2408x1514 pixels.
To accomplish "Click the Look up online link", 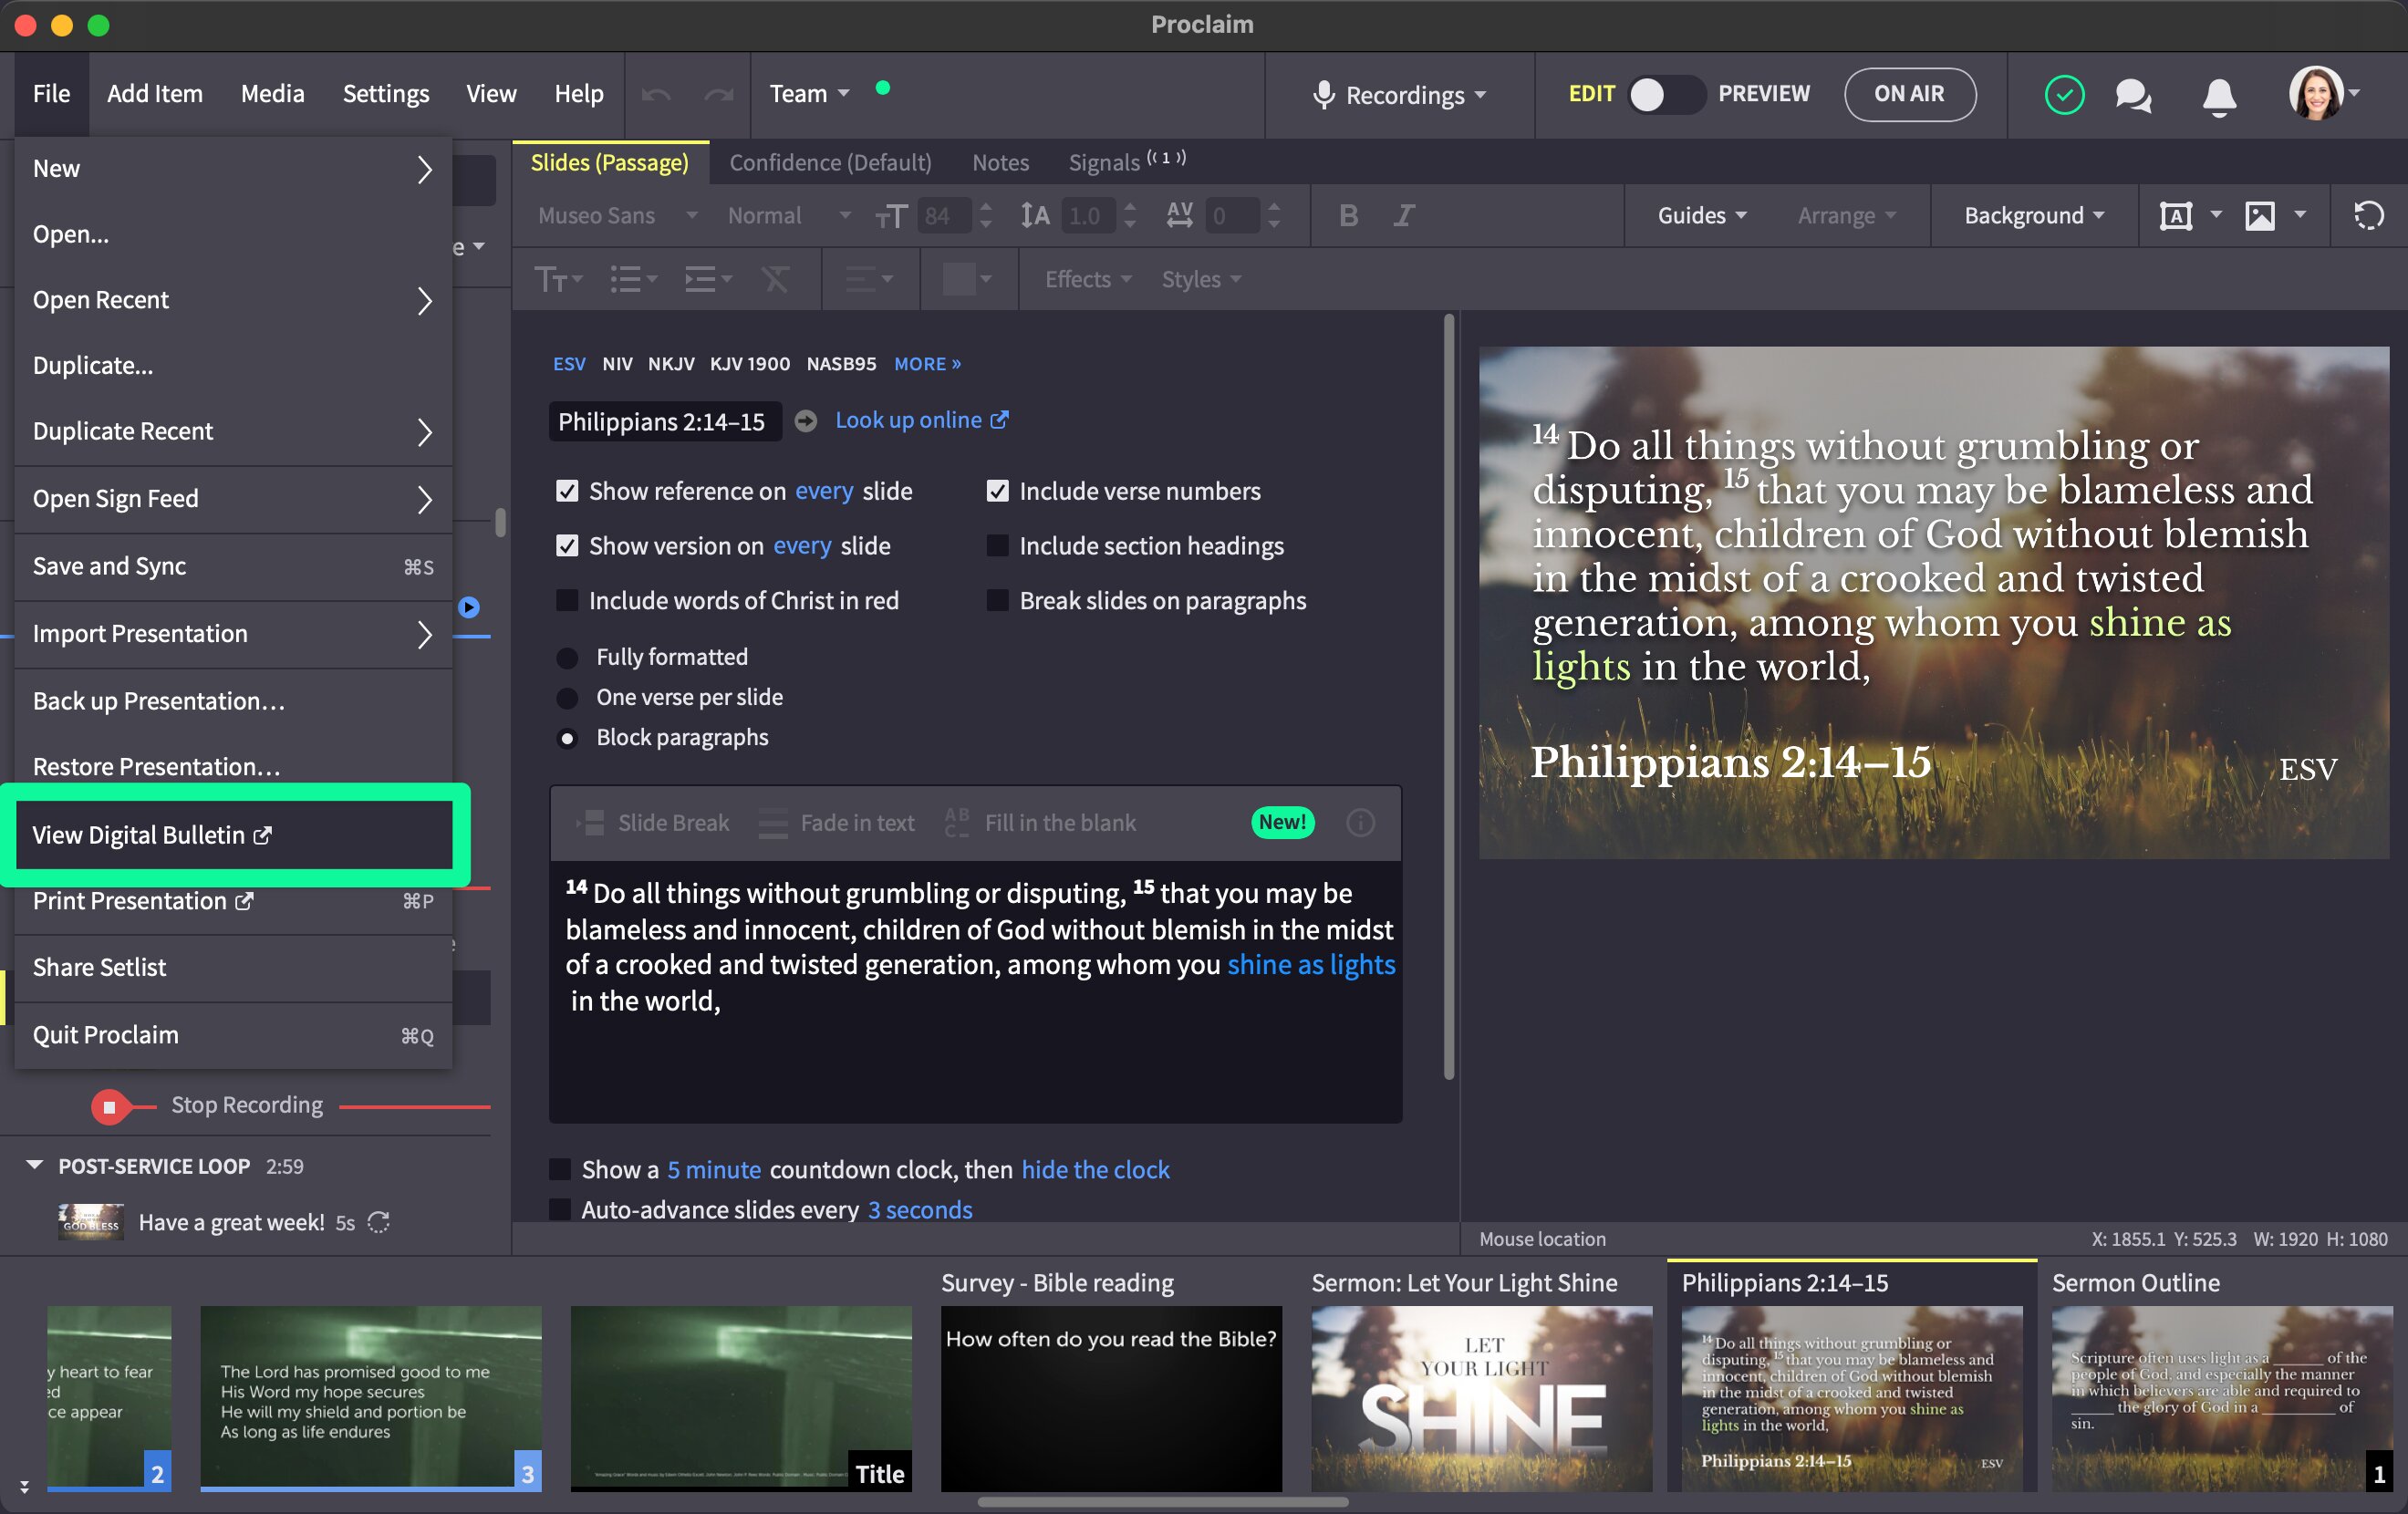I will click(921, 420).
